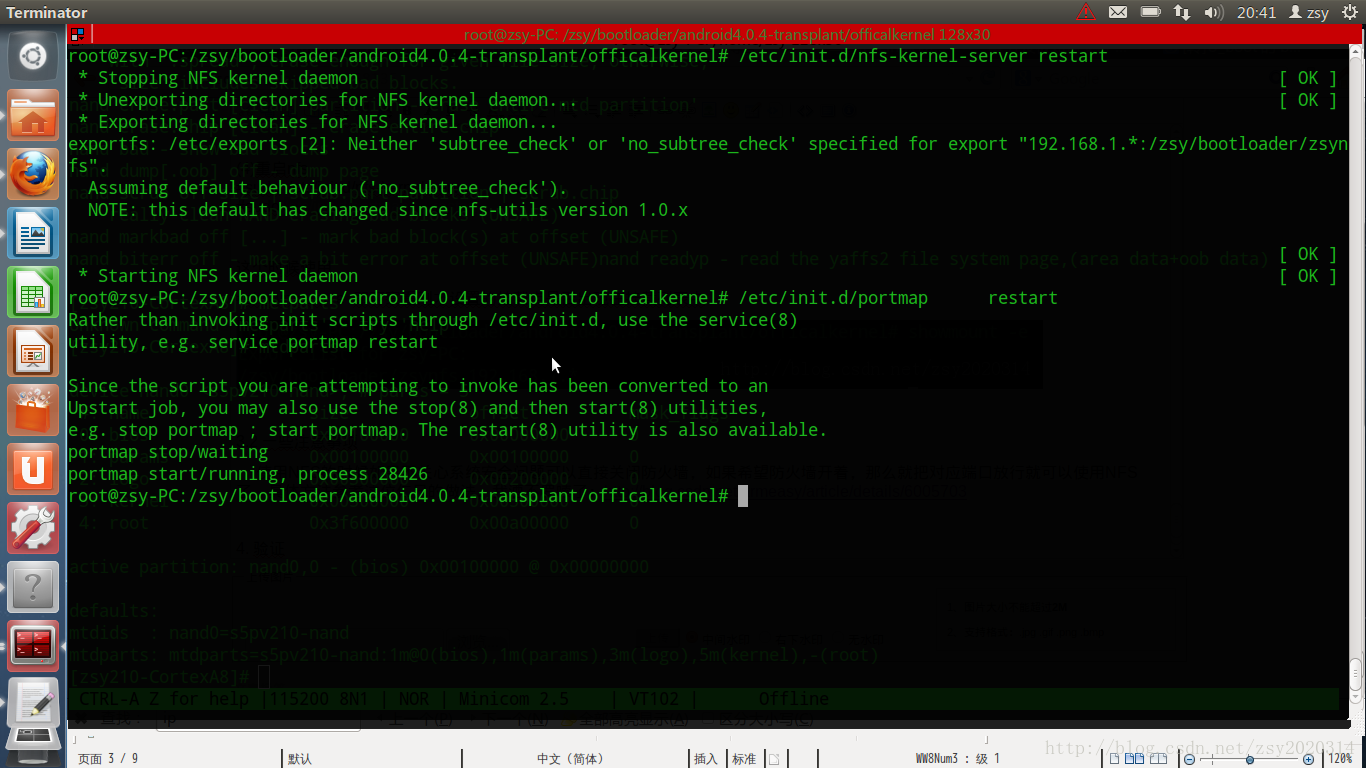Click 'Offline' in the Minicom status bar
Viewport: 1366px width, 768px height.
point(794,698)
